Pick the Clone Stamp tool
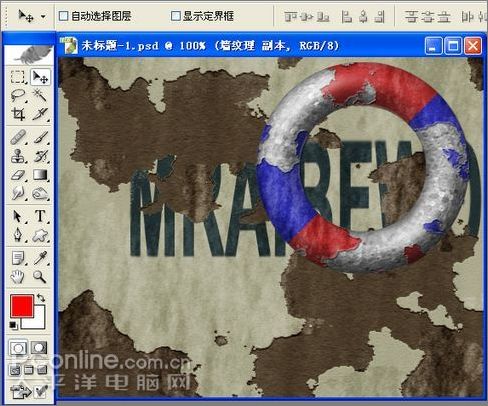488x406 pixels. click(18, 156)
